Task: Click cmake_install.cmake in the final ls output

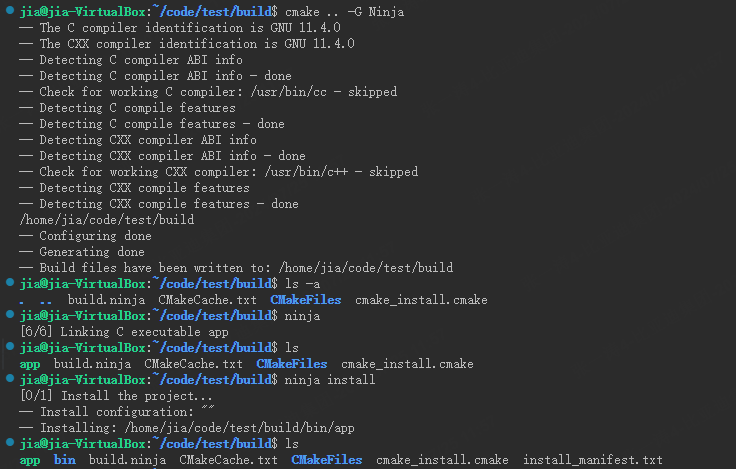Action: (x=442, y=460)
